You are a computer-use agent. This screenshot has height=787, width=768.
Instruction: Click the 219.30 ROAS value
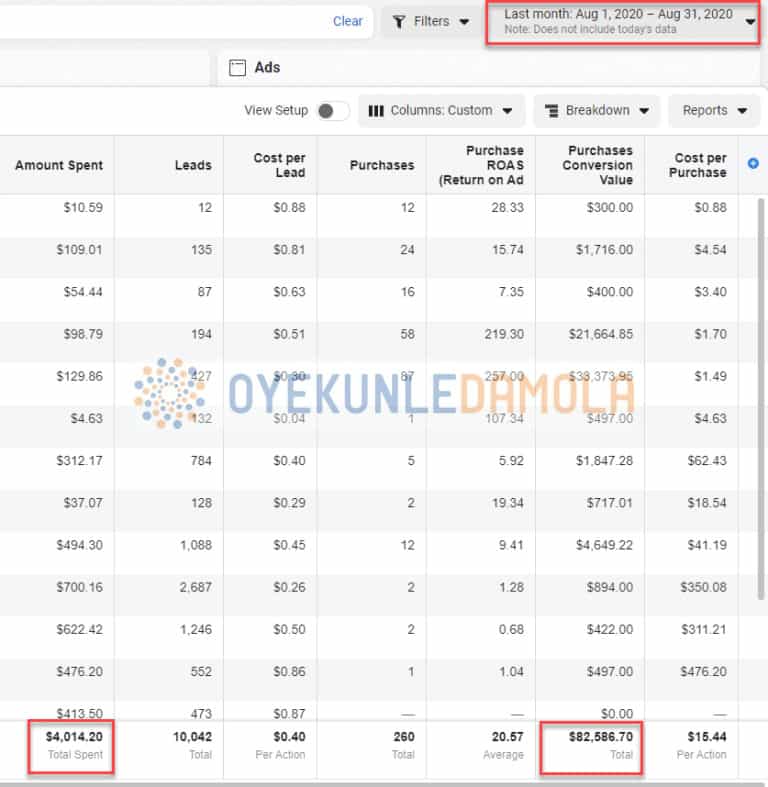pos(504,334)
